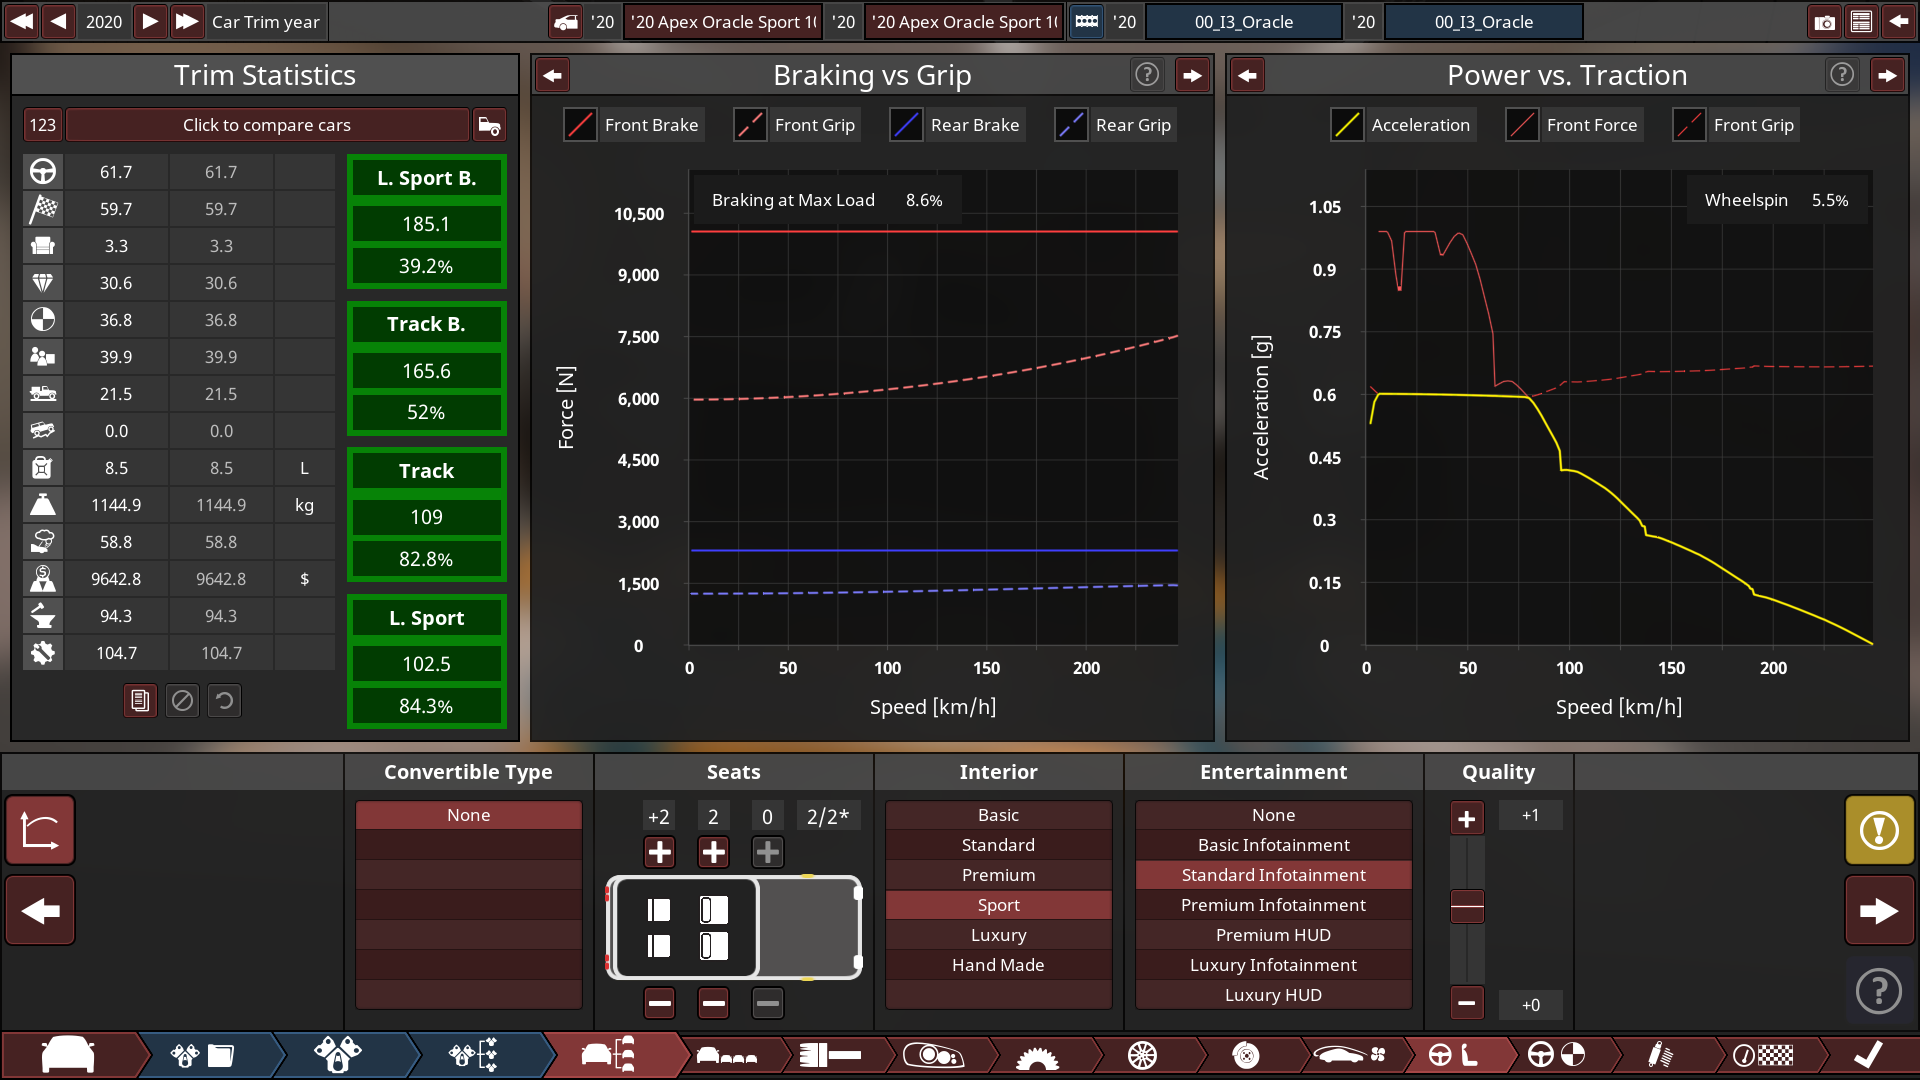1920x1080 pixels.
Task: Open the driving aids and safety tab
Action: (x=1557, y=1055)
